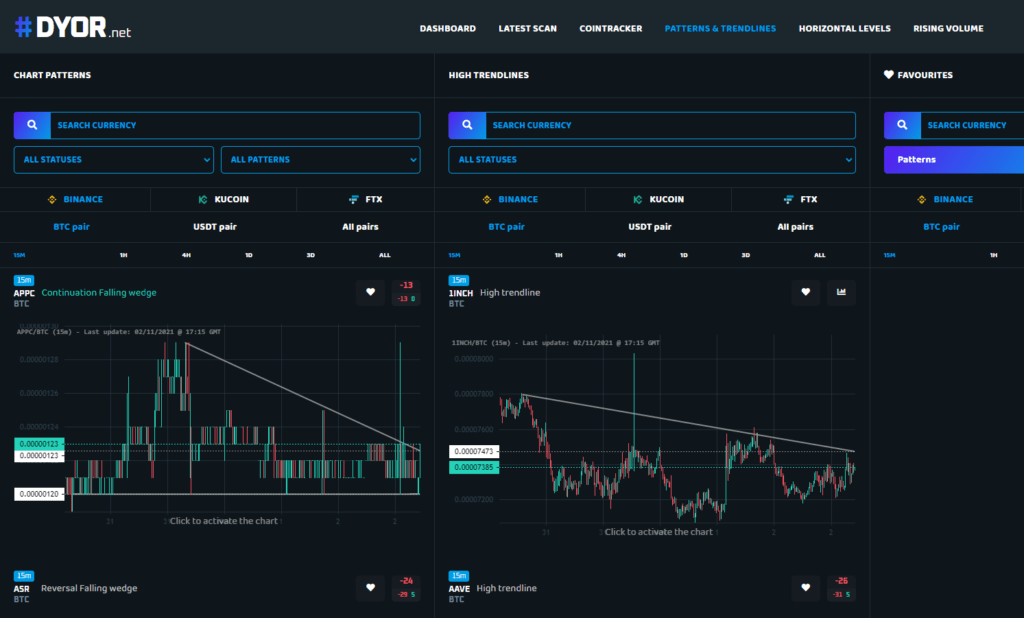Screen dimensions: 1024x618
Task: Open the Latest Scan page
Action: (x=528, y=28)
